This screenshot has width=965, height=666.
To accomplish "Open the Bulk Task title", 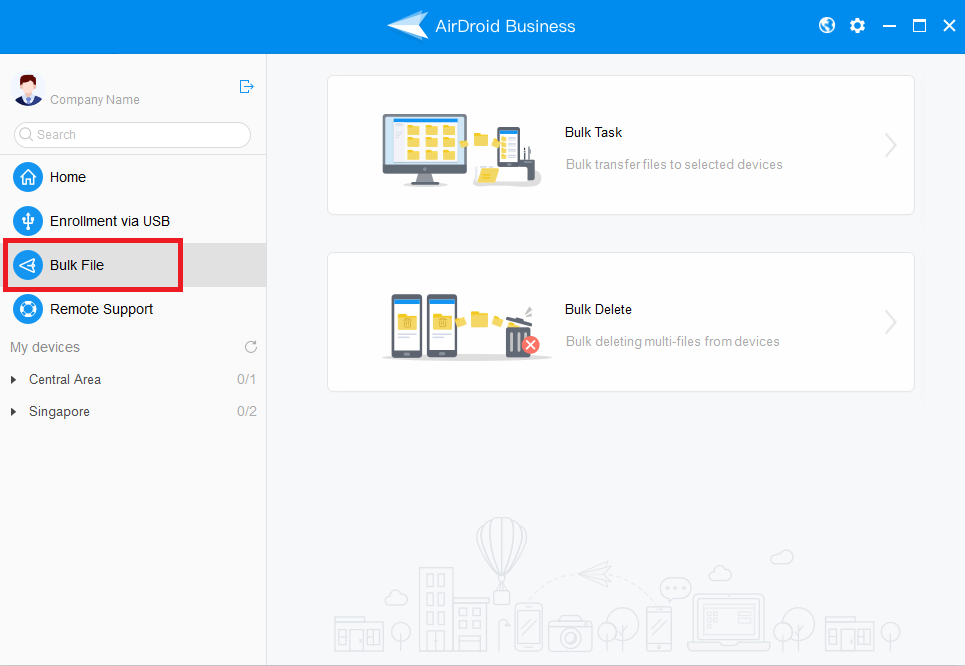I will pyautogui.click(x=593, y=132).
